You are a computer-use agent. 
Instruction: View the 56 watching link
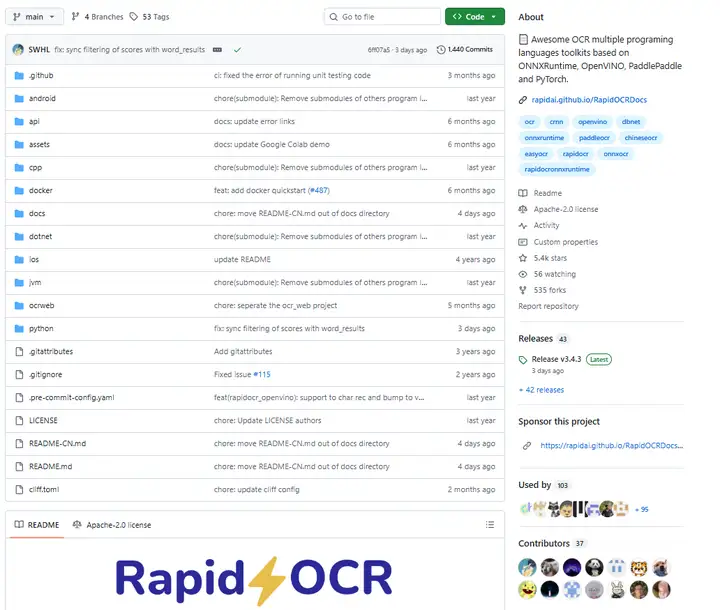point(547,274)
